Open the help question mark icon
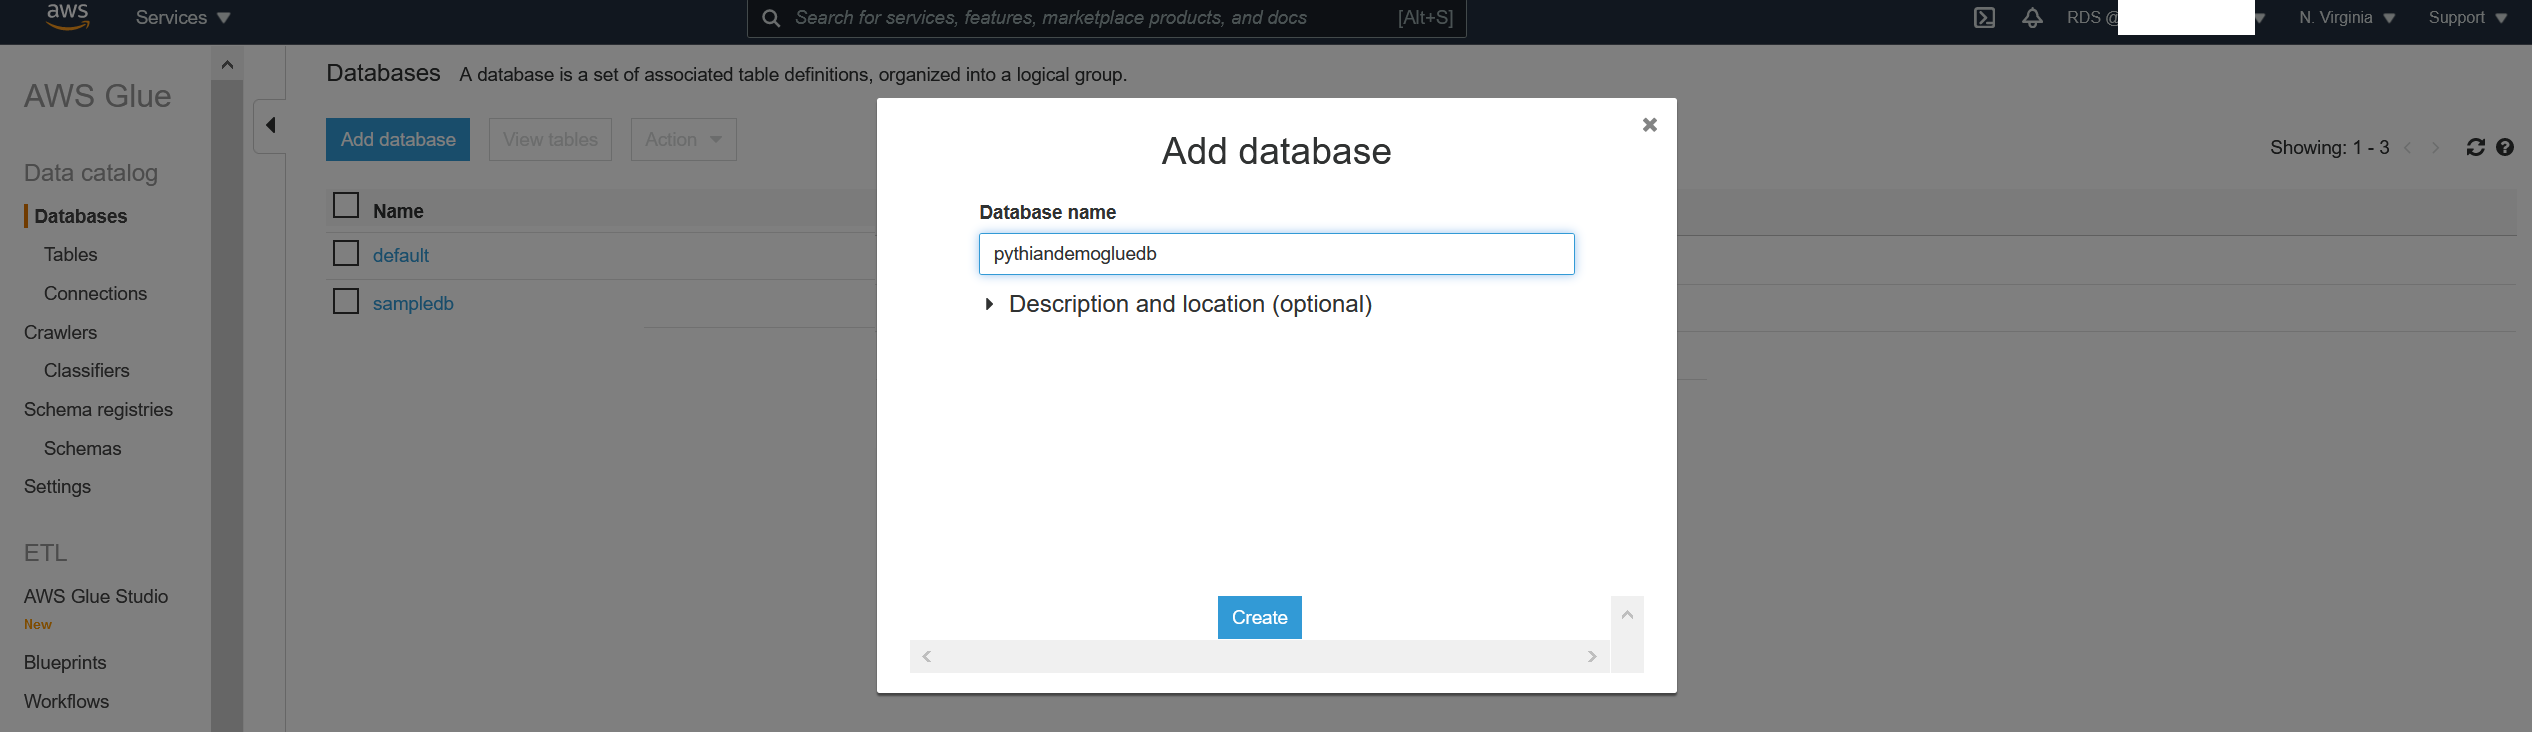The image size is (2532, 732). point(2505,148)
